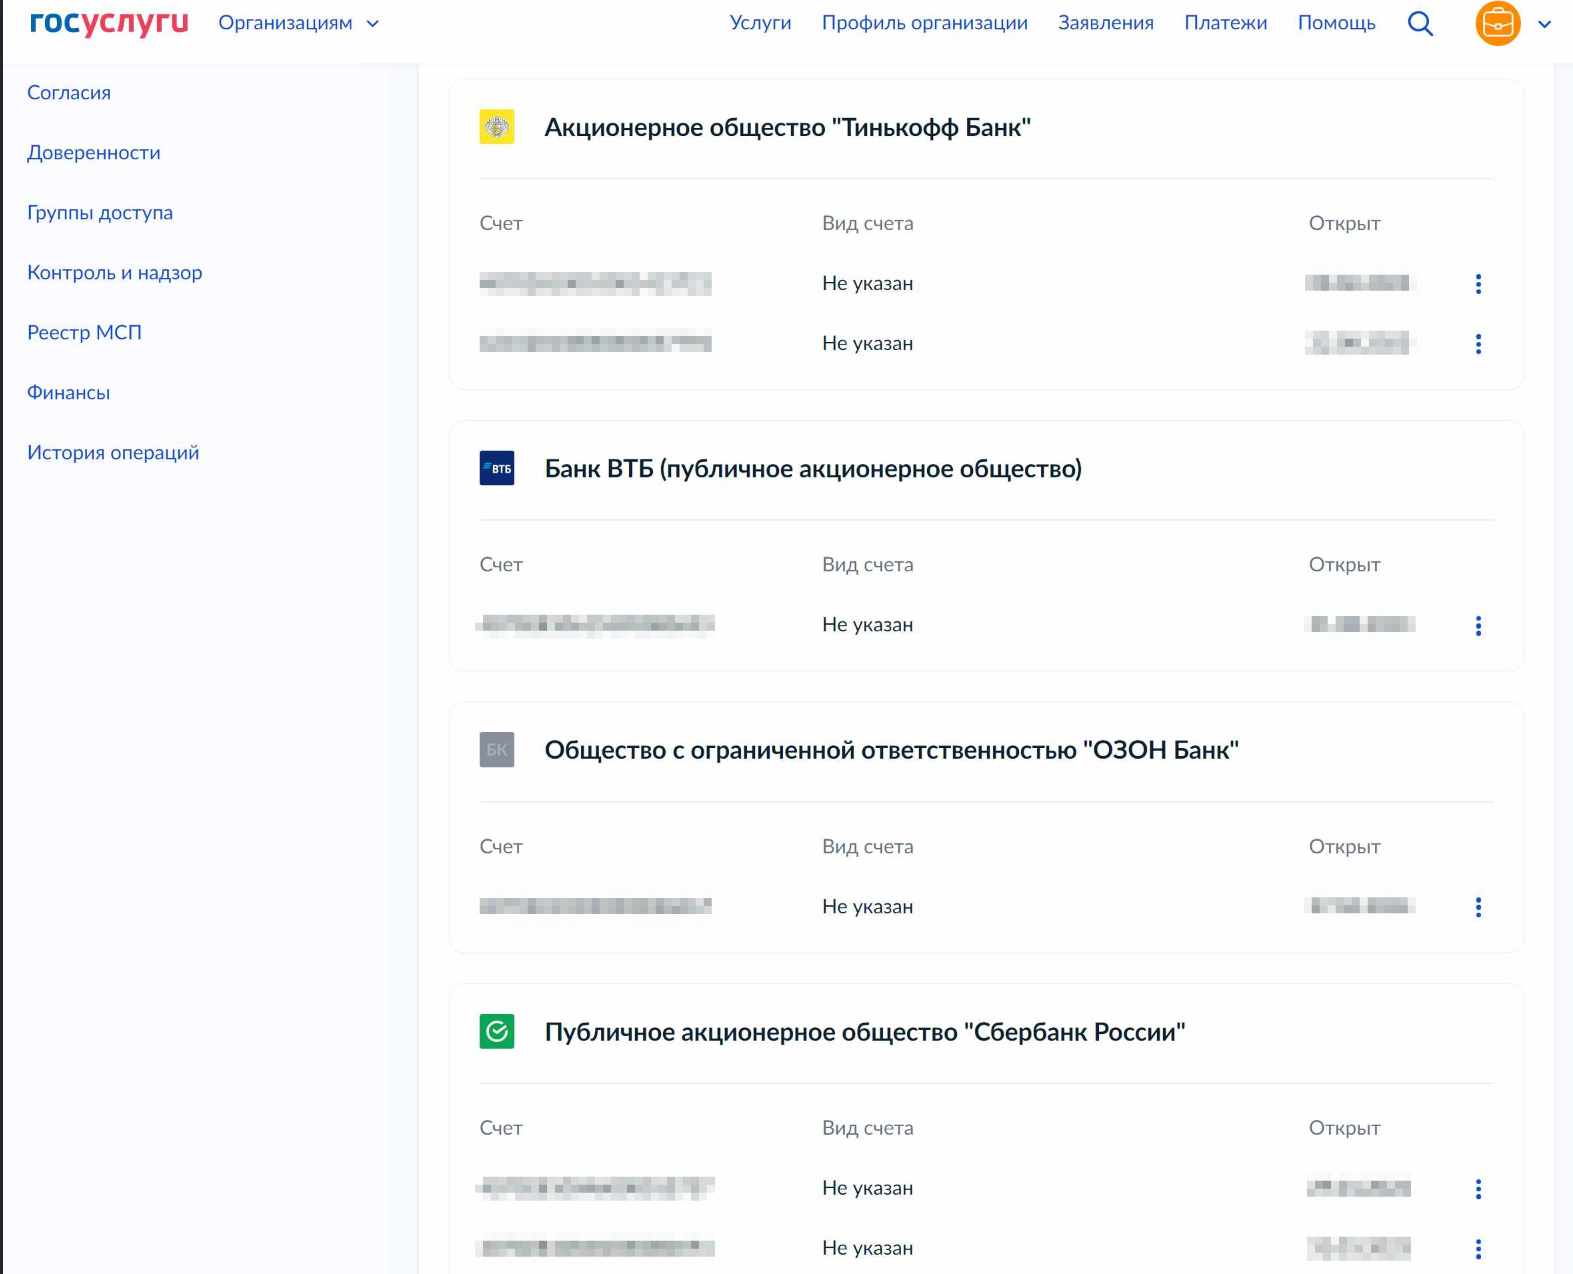Click "Не указан" in the ВТБ row

point(867,625)
